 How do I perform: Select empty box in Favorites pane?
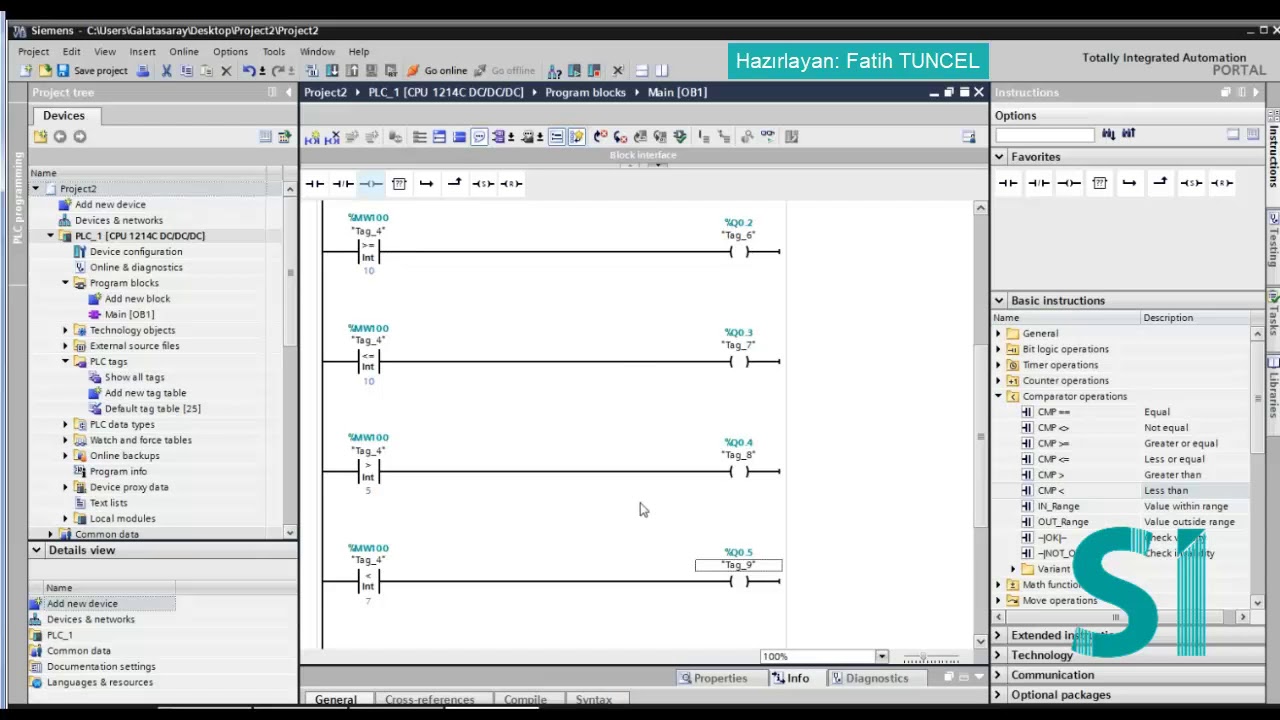(x=1100, y=183)
